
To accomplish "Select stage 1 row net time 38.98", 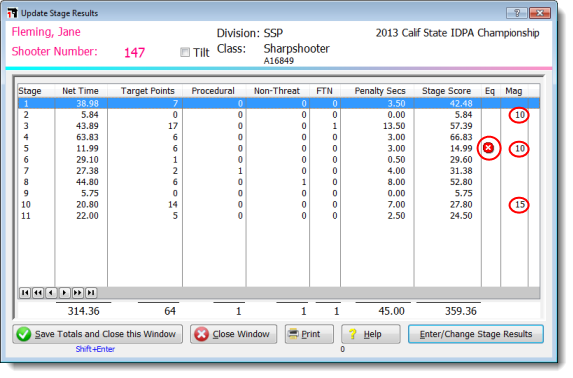I will coord(87,103).
